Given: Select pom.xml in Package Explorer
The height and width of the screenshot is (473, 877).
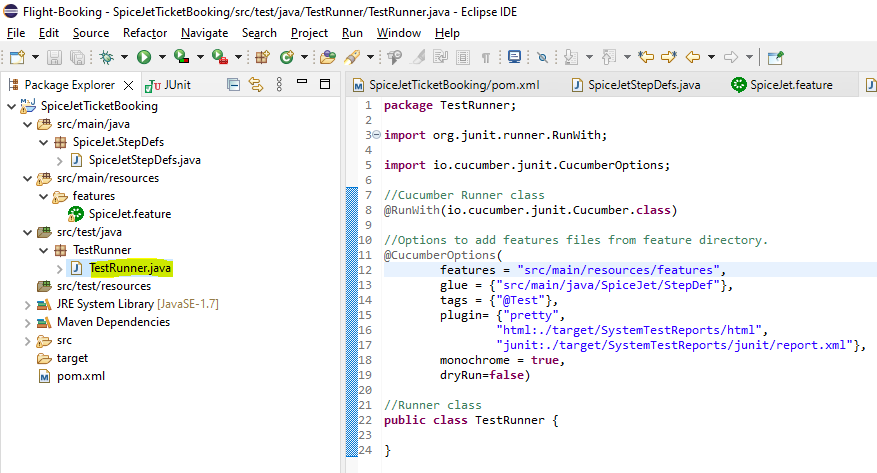Looking at the screenshot, I should click(x=81, y=376).
